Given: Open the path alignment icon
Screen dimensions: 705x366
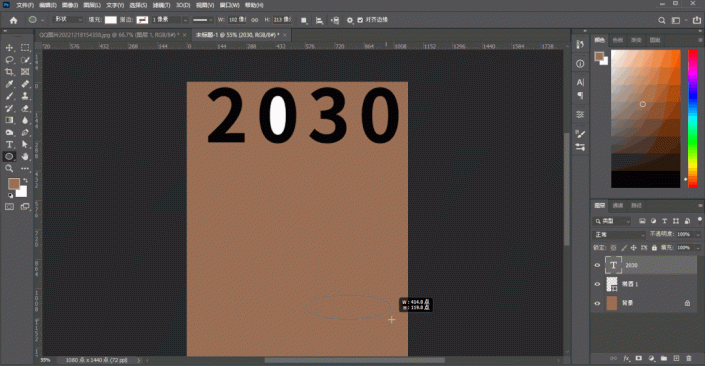Looking at the screenshot, I should (x=319, y=20).
